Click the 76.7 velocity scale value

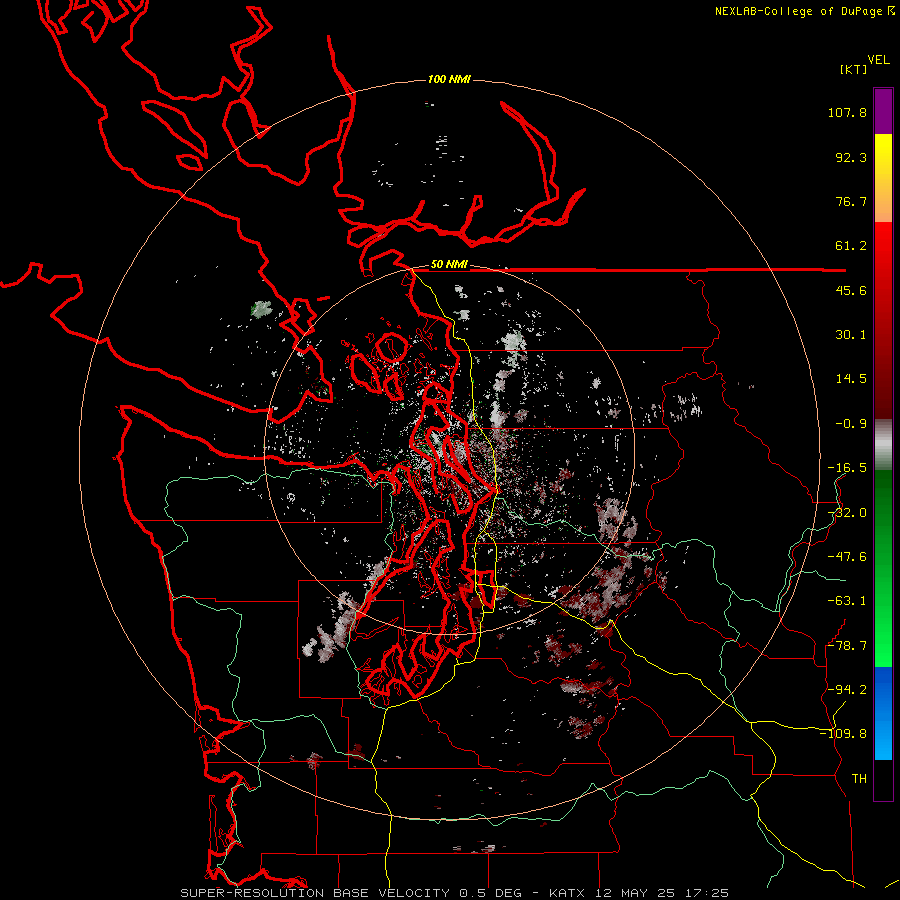pyautogui.click(x=851, y=201)
